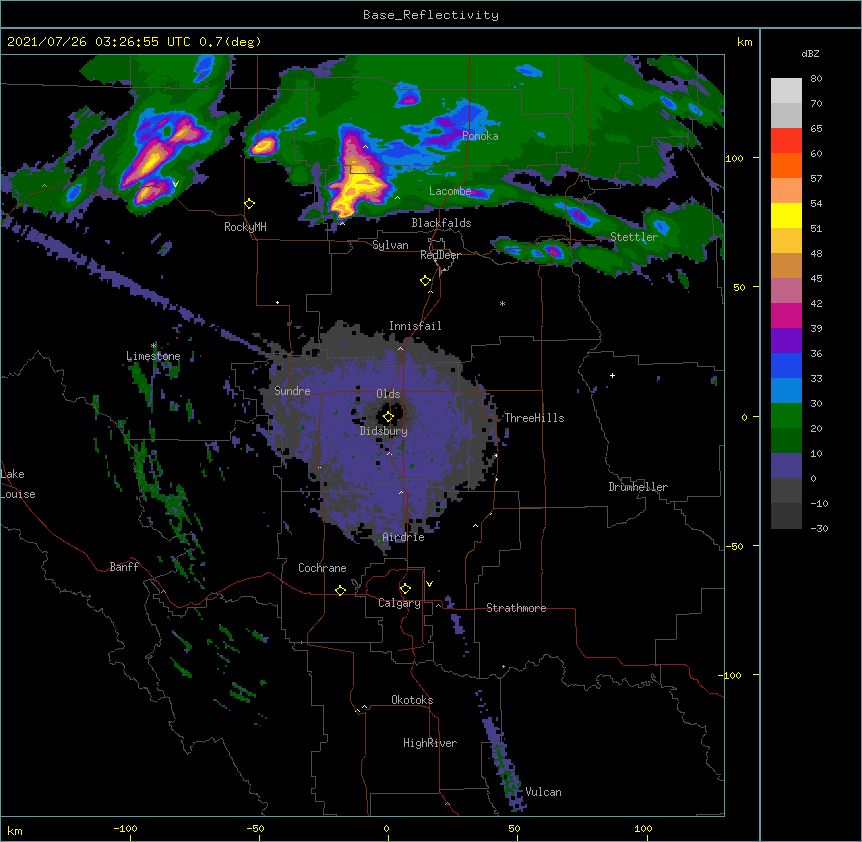Click the Strathmore town label
The width and height of the screenshot is (862, 842).
(x=516, y=608)
